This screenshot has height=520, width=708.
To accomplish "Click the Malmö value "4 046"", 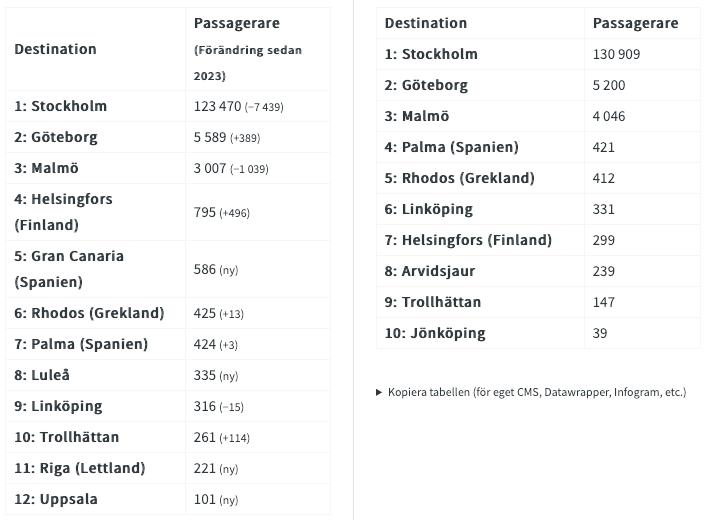I will (x=609, y=116).
